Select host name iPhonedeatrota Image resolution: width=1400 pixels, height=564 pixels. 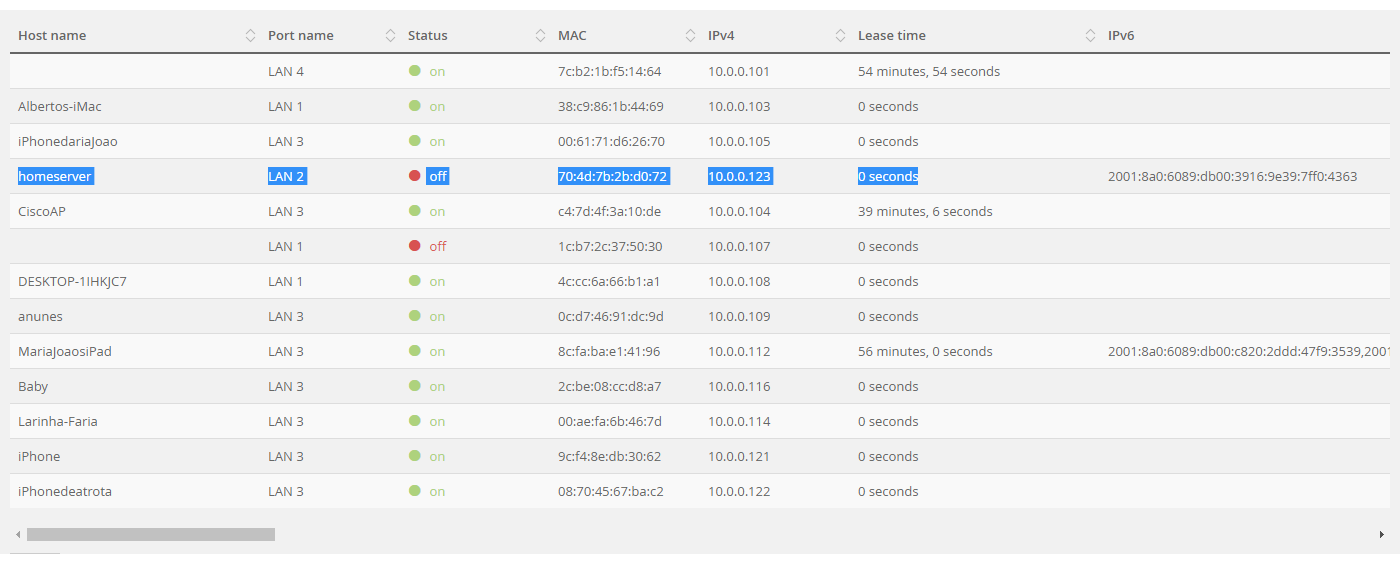pos(65,491)
